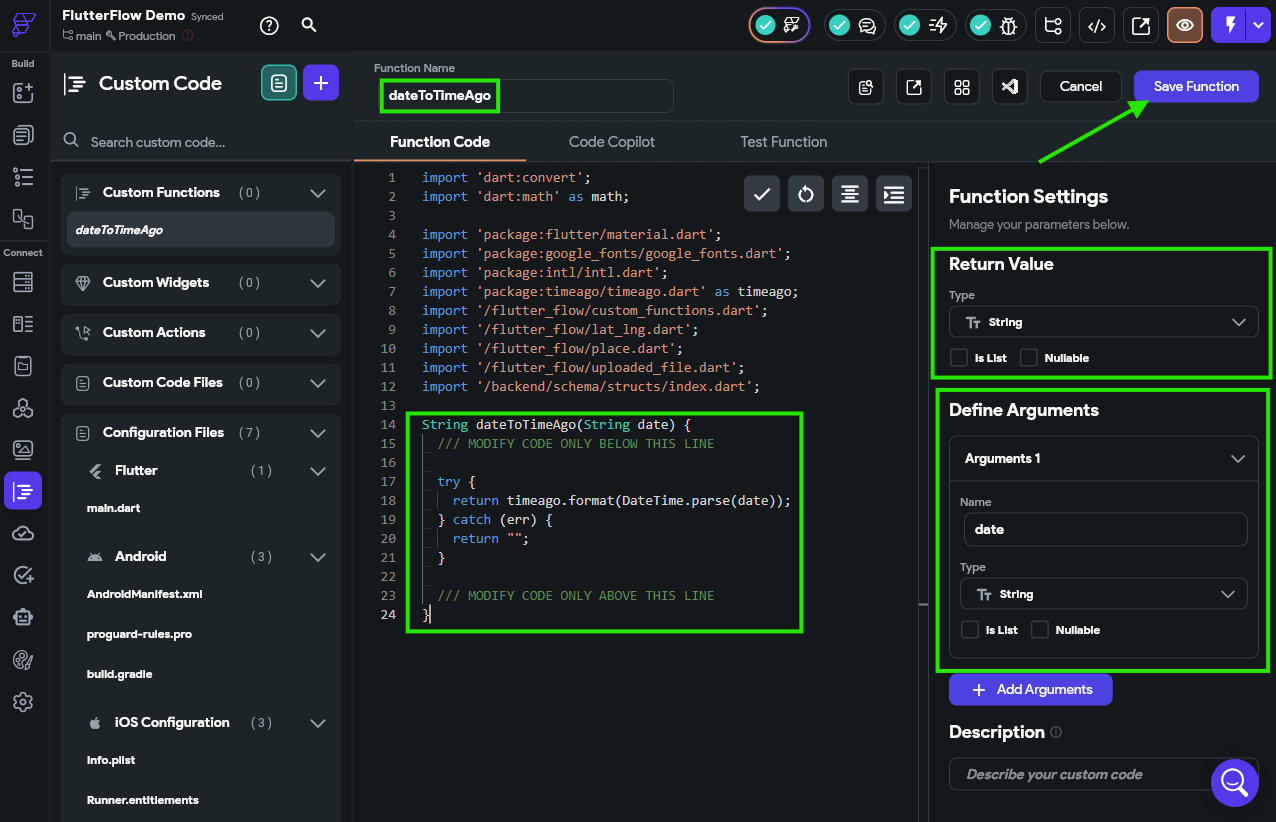Collapse the Android files group
This screenshot has width=1276, height=822.
pyautogui.click(x=318, y=557)
